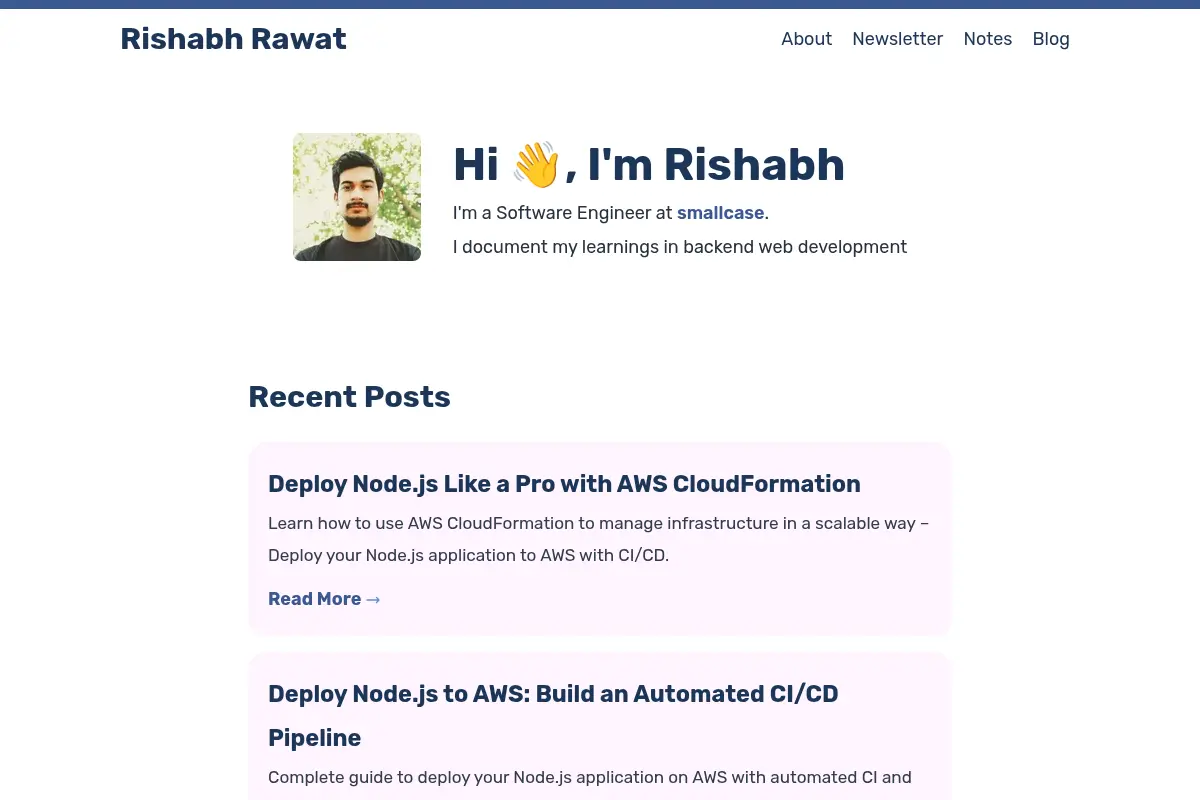Click Rishabh's profile photo
Image resolution: width=1200 pixels, height=800 pixels.
point(357,197)
